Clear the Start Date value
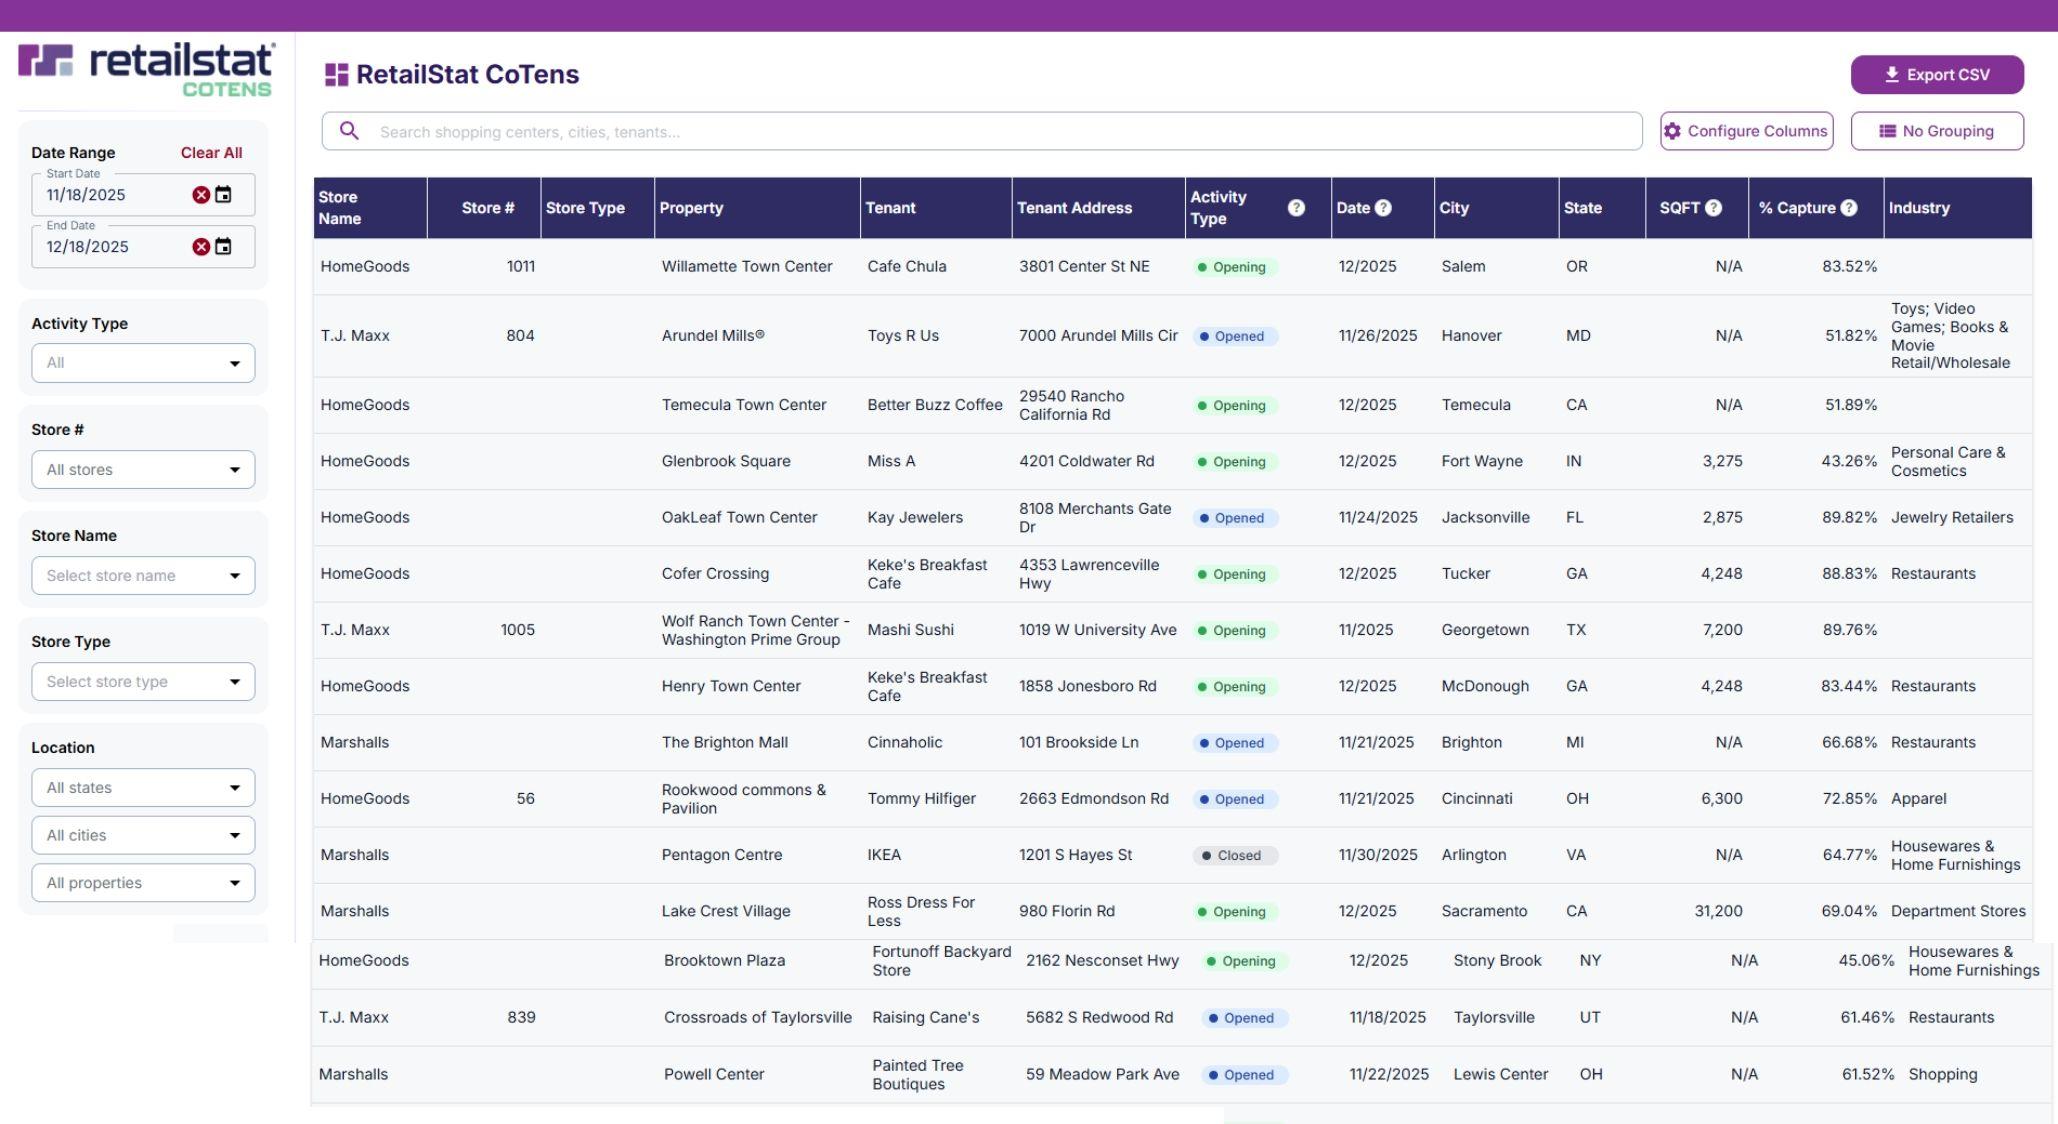Screen dimensions: 2058x1124 201,195
